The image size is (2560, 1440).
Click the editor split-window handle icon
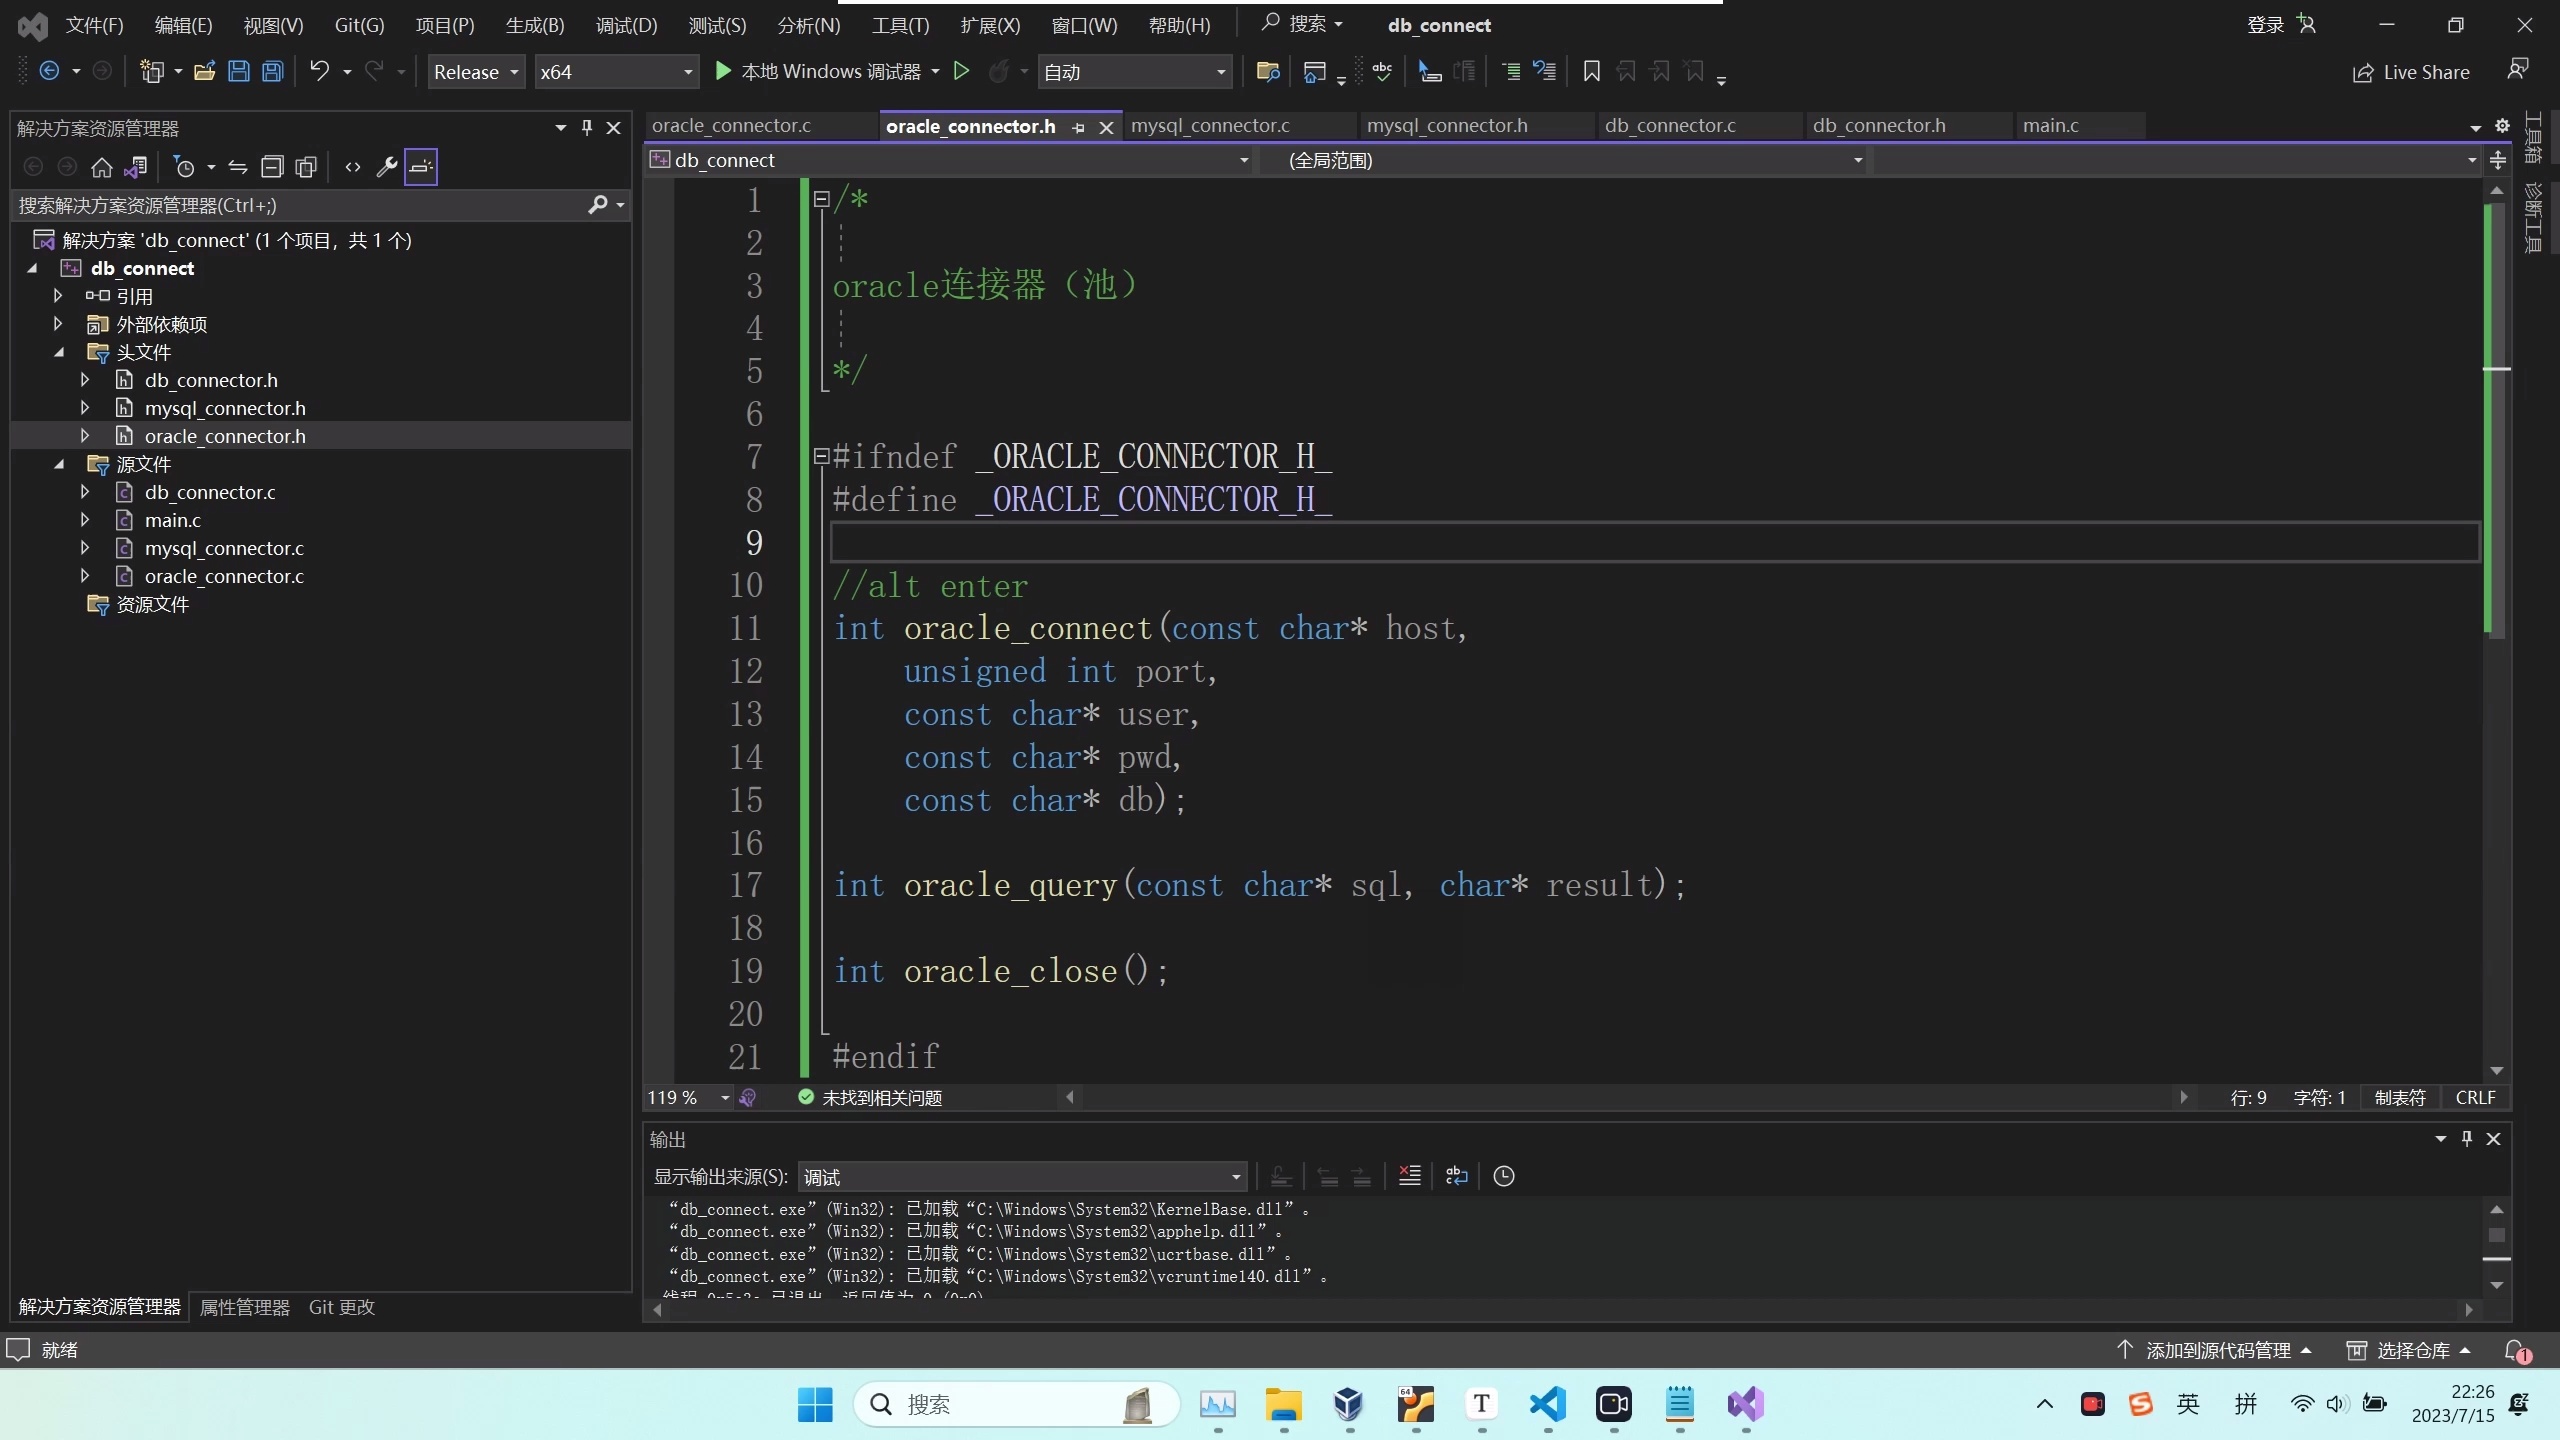[2498, 160]
